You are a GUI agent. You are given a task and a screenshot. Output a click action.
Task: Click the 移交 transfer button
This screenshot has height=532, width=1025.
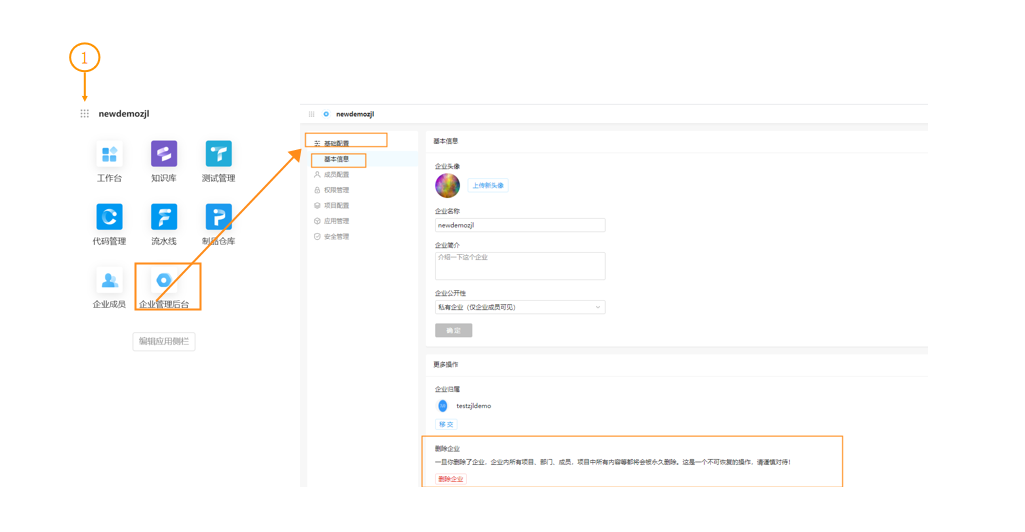(446, 424)
